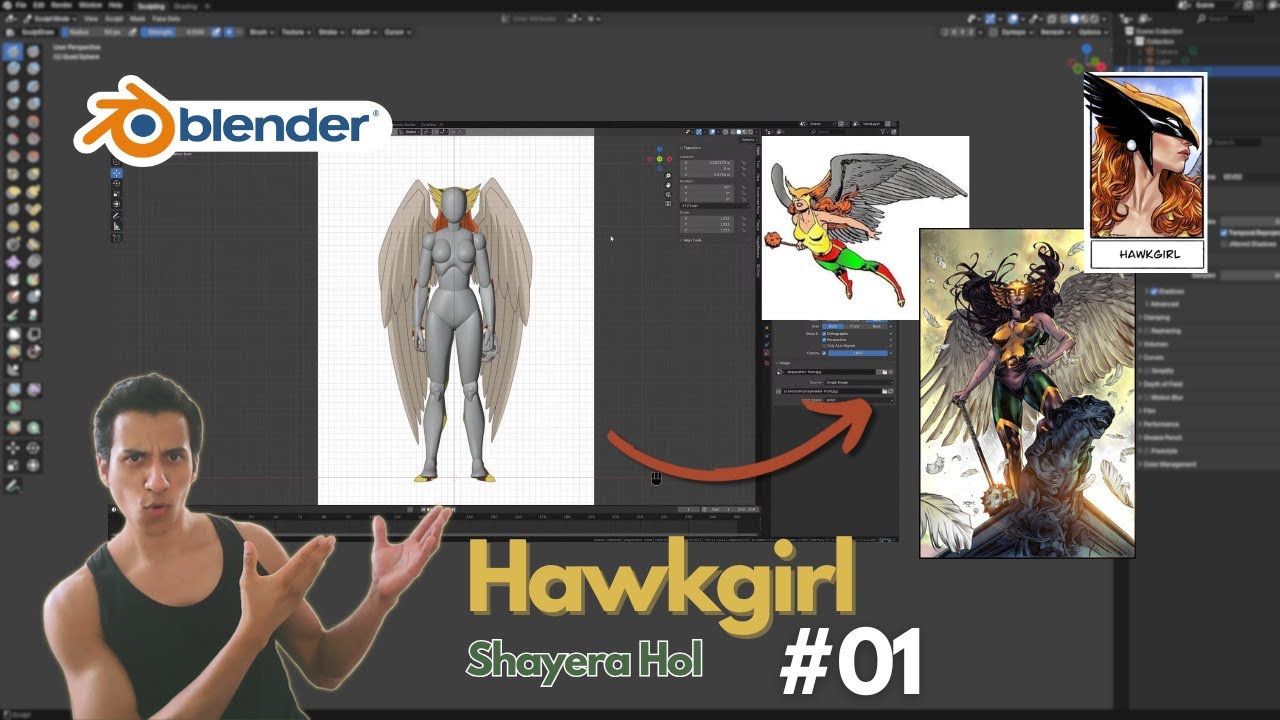Select the Front side option
Image resolution: width=1280 pixels, height=720 pixels.
(x=855, y=326)
